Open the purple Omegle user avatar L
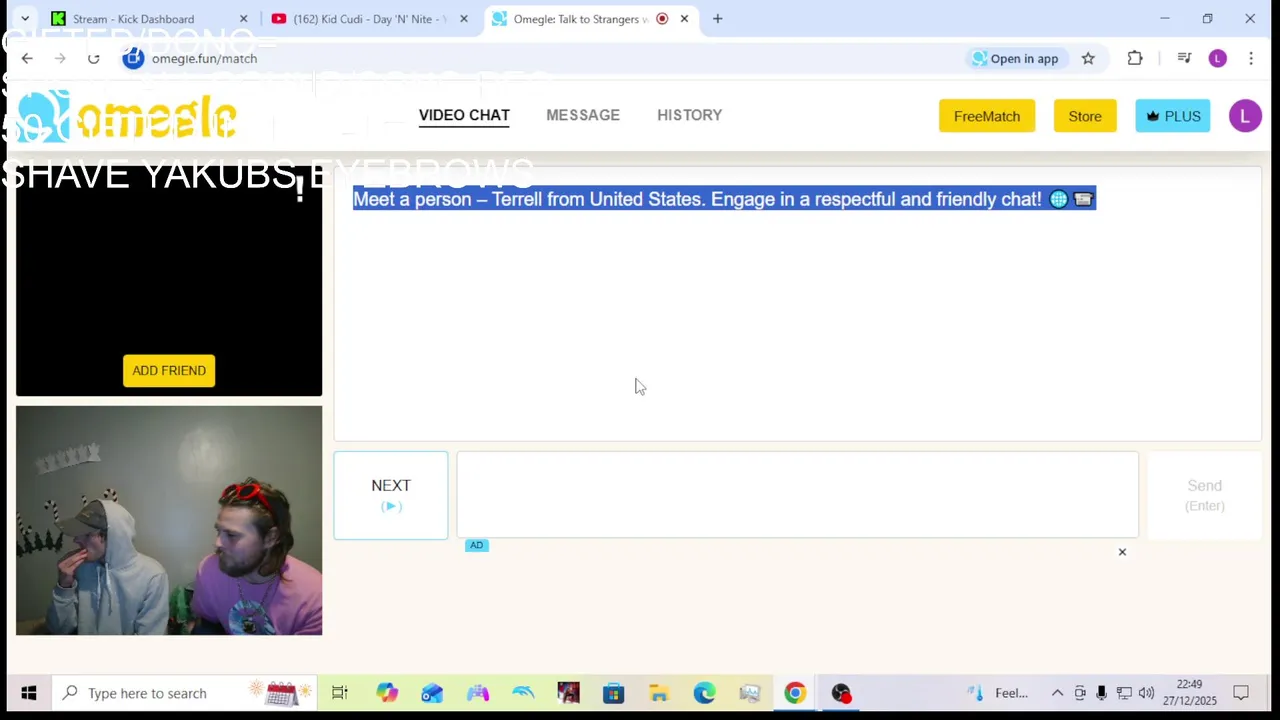Screen dimensions: 1280x720 [1245, 116]
